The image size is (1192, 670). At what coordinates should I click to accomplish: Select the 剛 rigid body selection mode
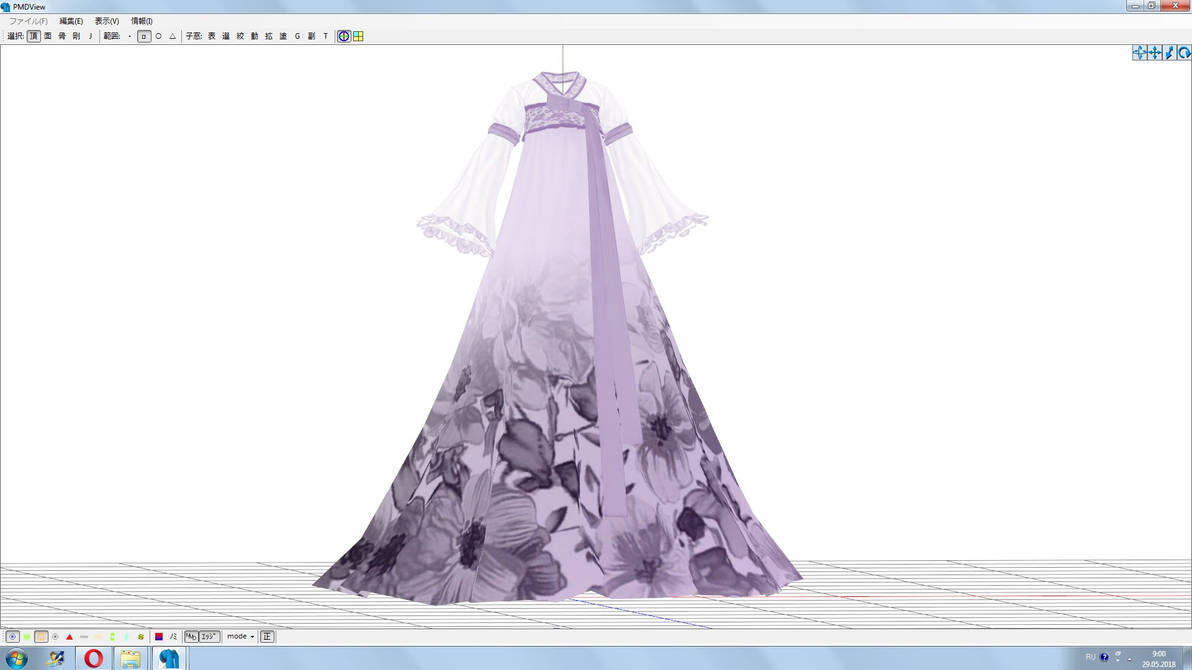click(x=75, y=36)
